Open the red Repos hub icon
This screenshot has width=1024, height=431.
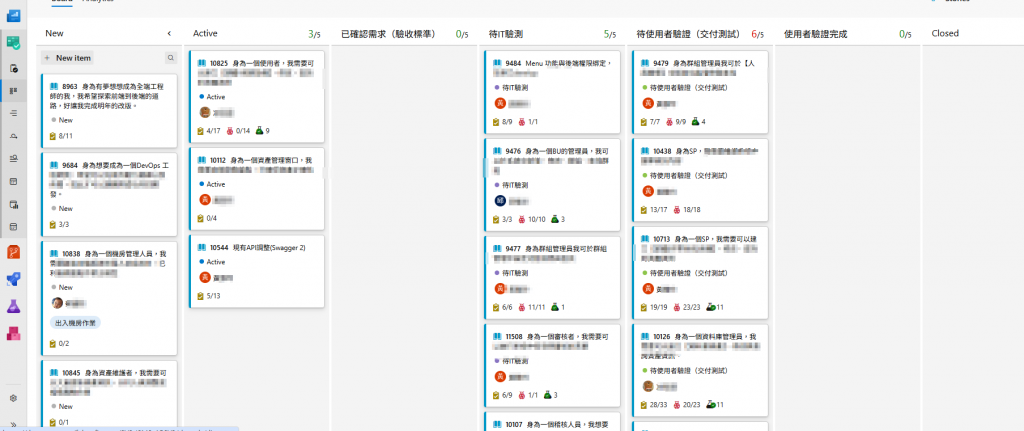coord(14,252)
